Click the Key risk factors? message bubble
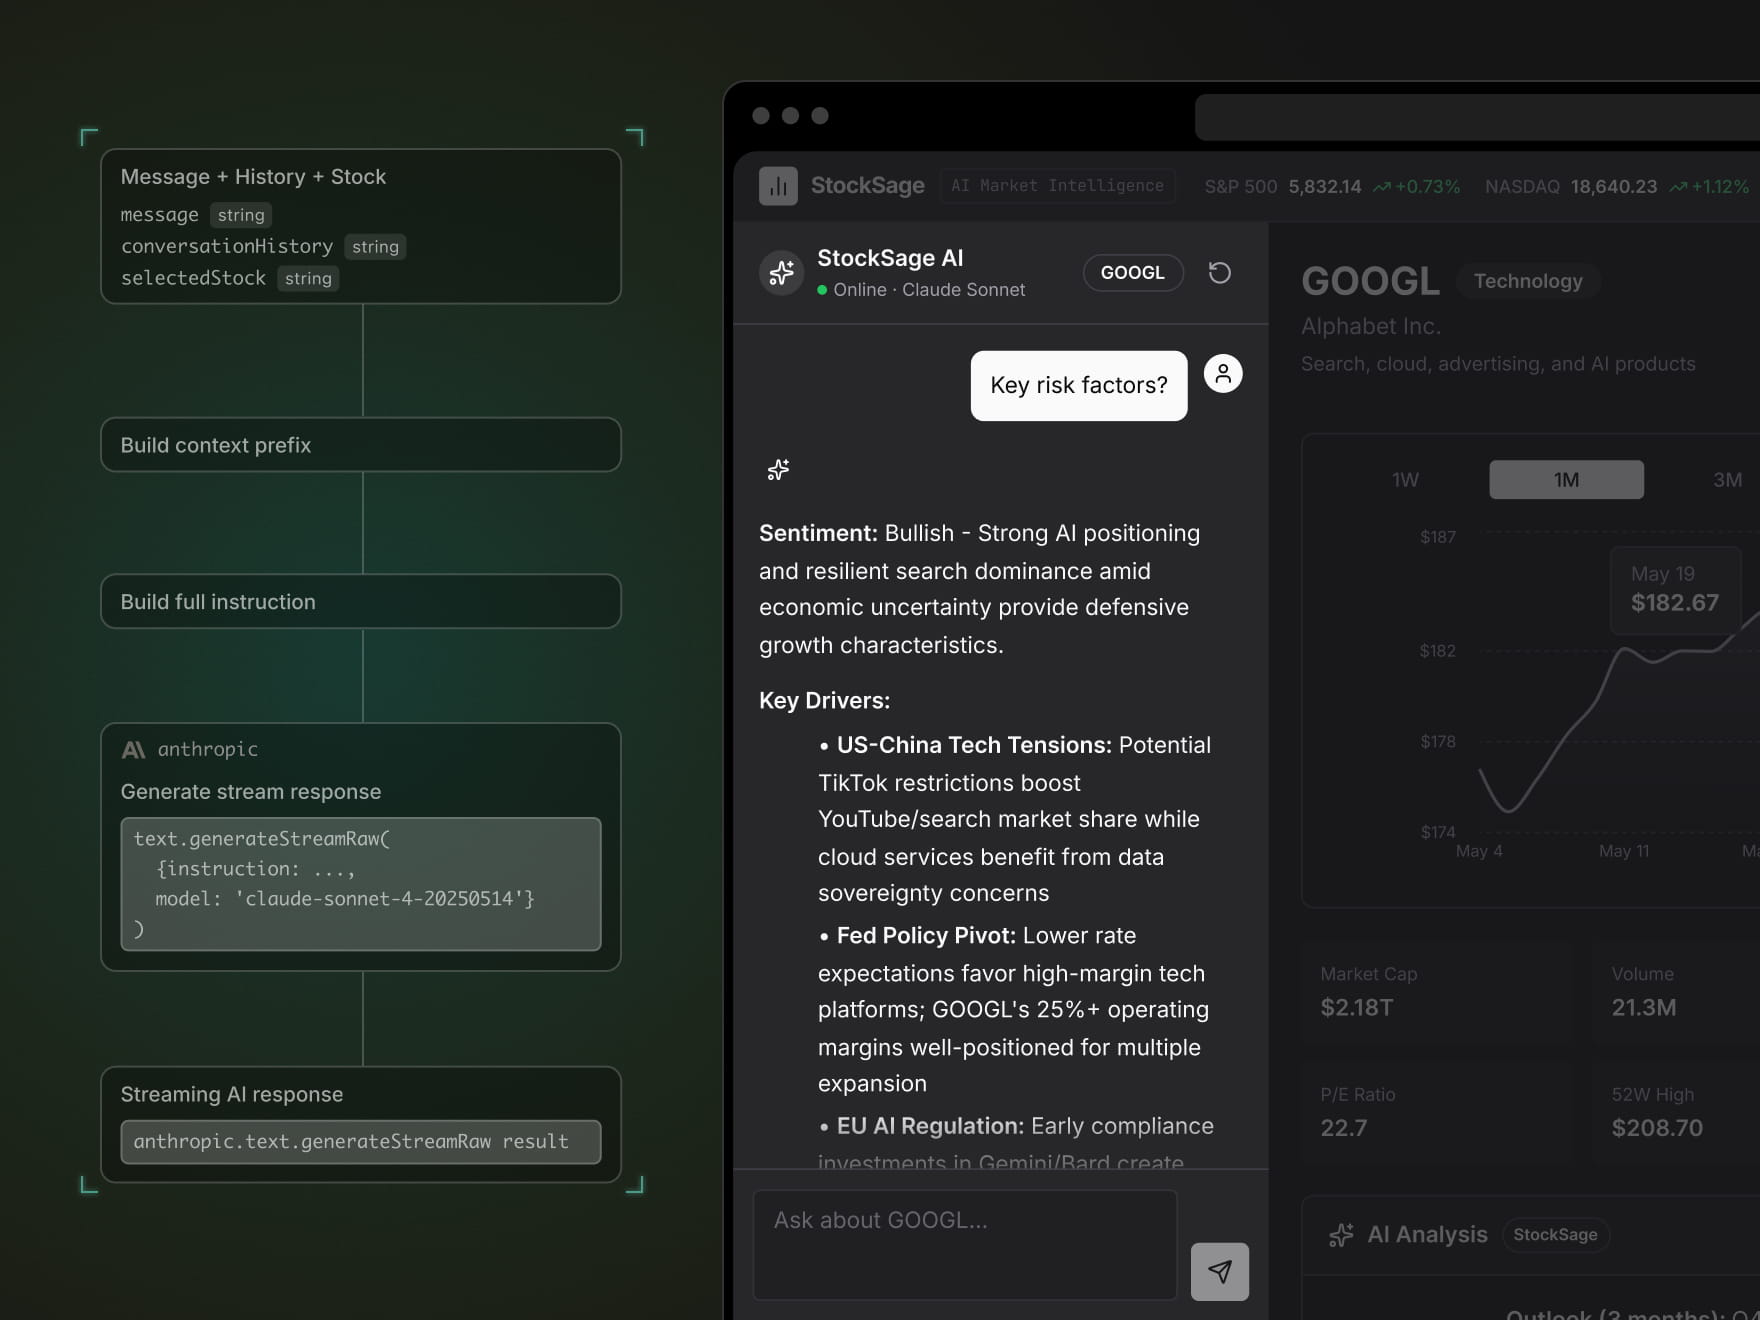1760x1320 pixels. [1079, 386]
